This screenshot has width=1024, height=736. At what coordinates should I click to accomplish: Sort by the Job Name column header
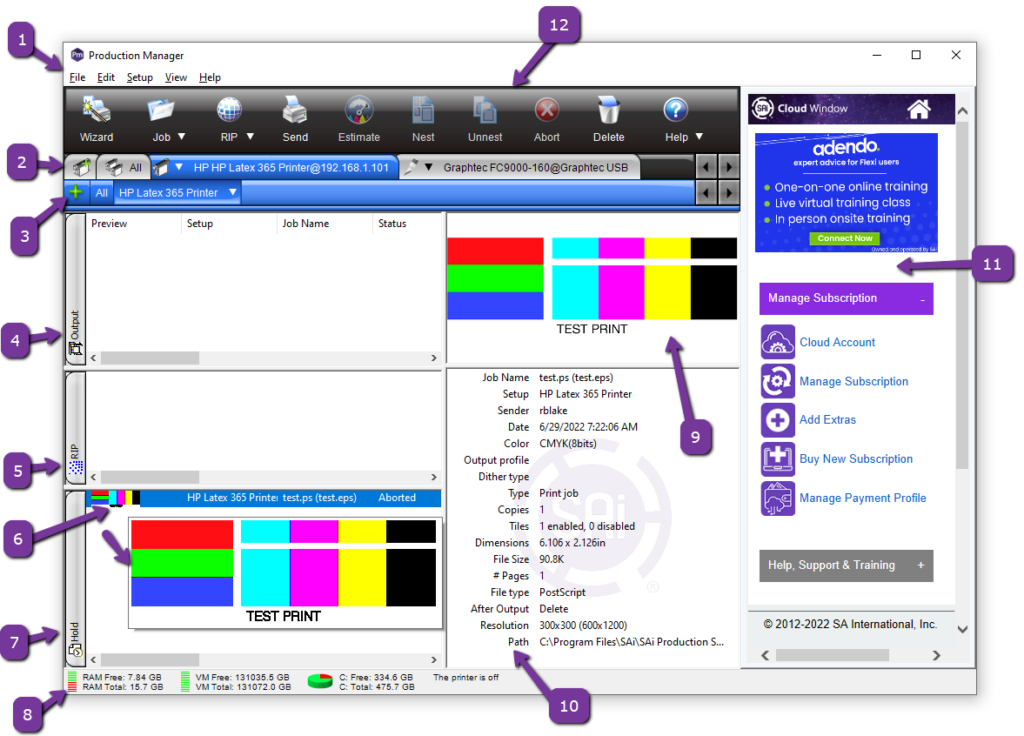pos(305,223)
